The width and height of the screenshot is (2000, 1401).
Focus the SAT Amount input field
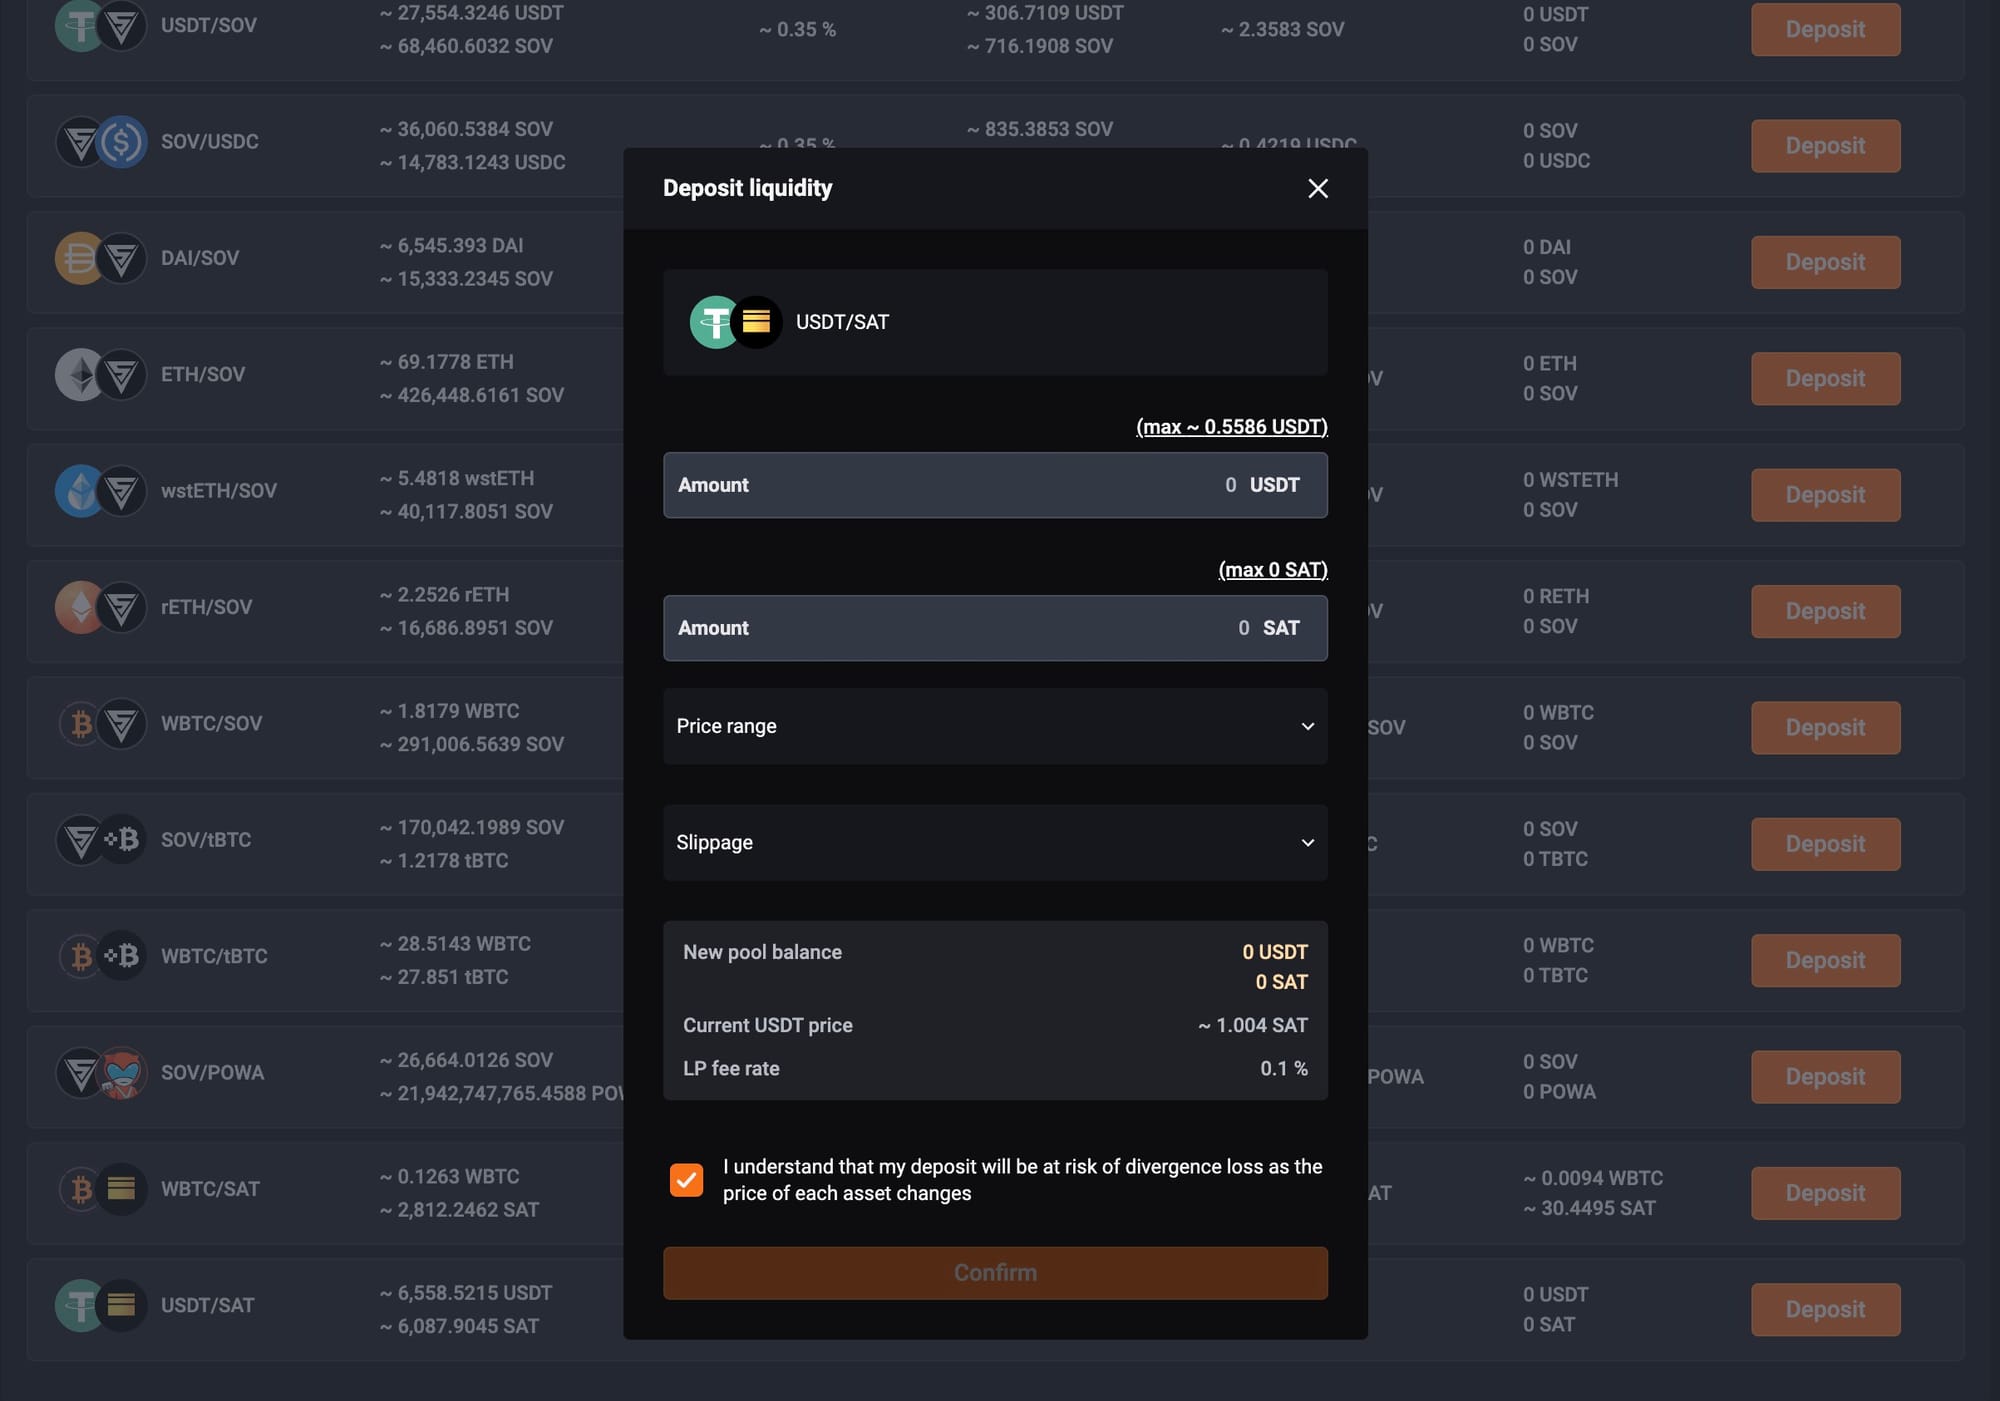tap(994, 628)
